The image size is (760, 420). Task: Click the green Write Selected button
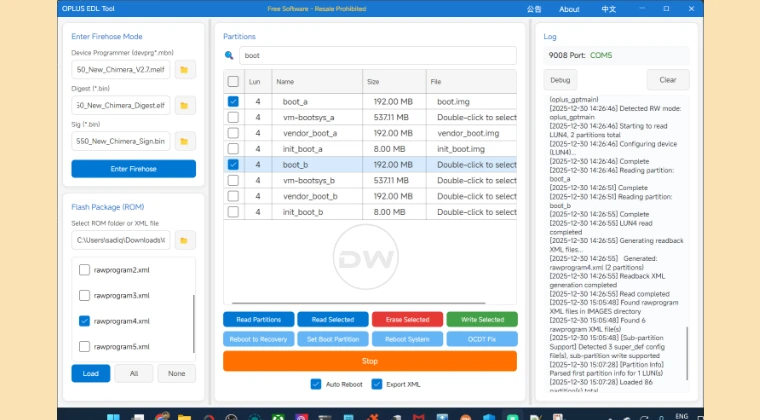(482, 319)
